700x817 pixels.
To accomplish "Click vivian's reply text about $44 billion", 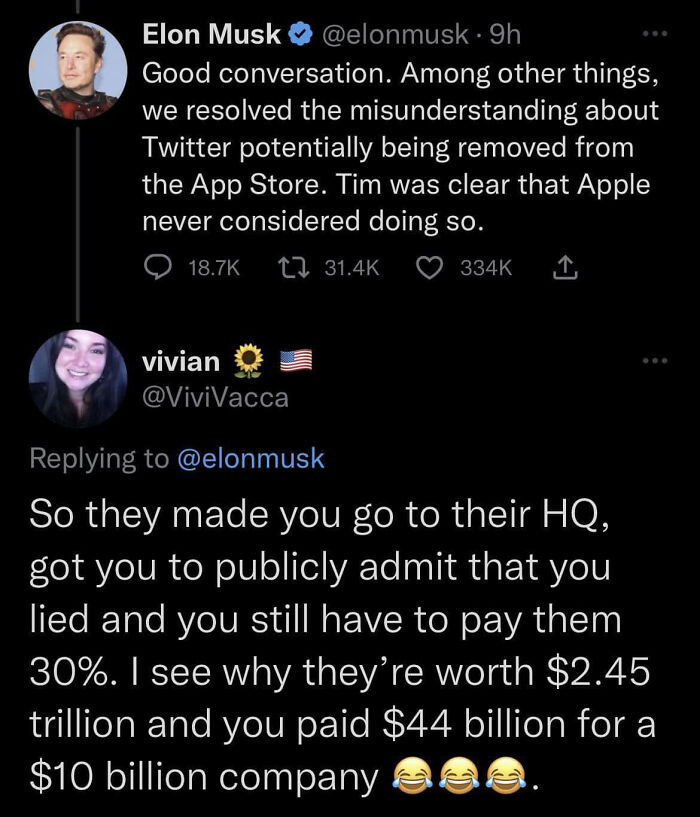I will [x=342, y=645].
